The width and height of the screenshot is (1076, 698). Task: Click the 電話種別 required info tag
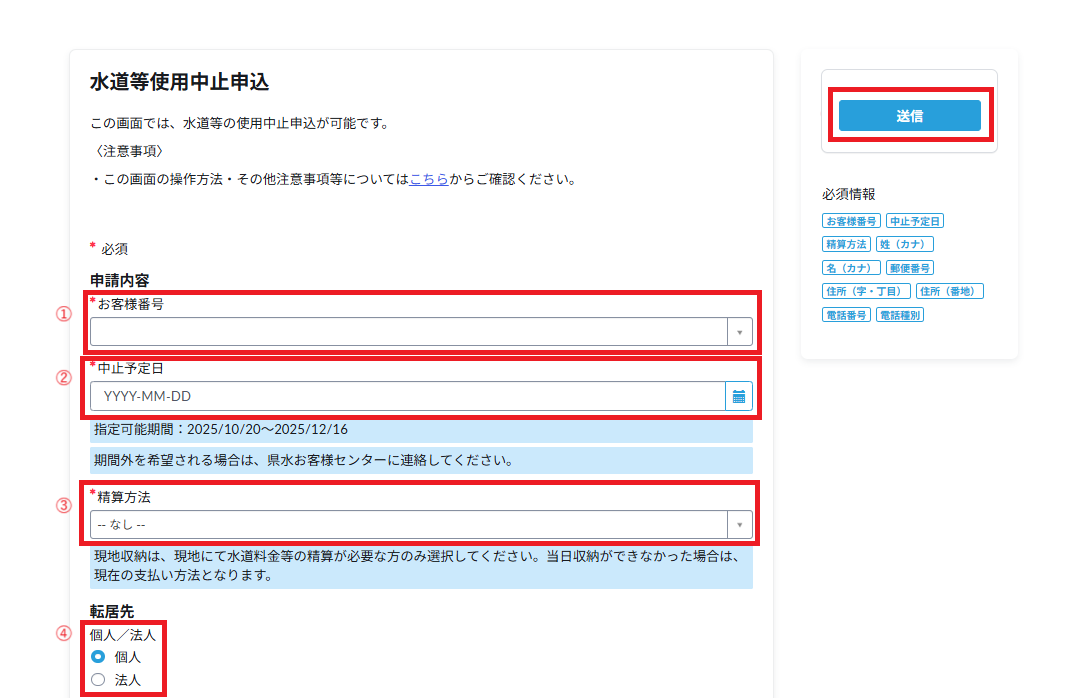(900, 314)
